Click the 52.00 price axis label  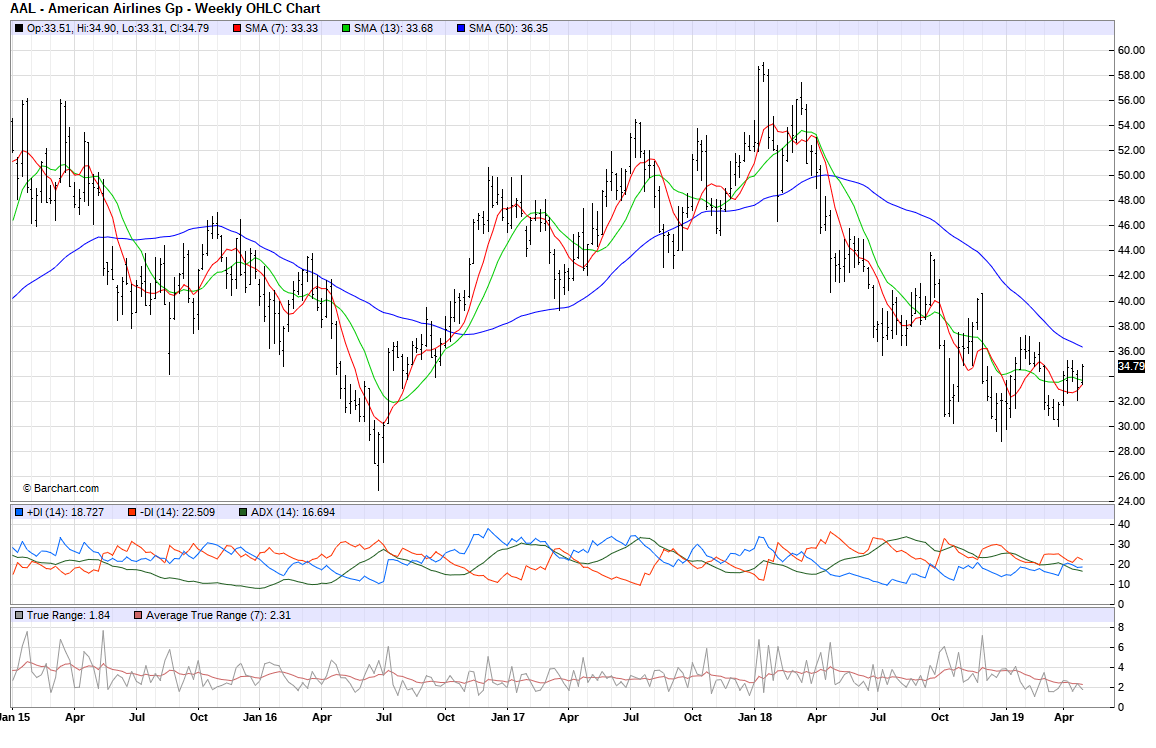[1132, 151]
